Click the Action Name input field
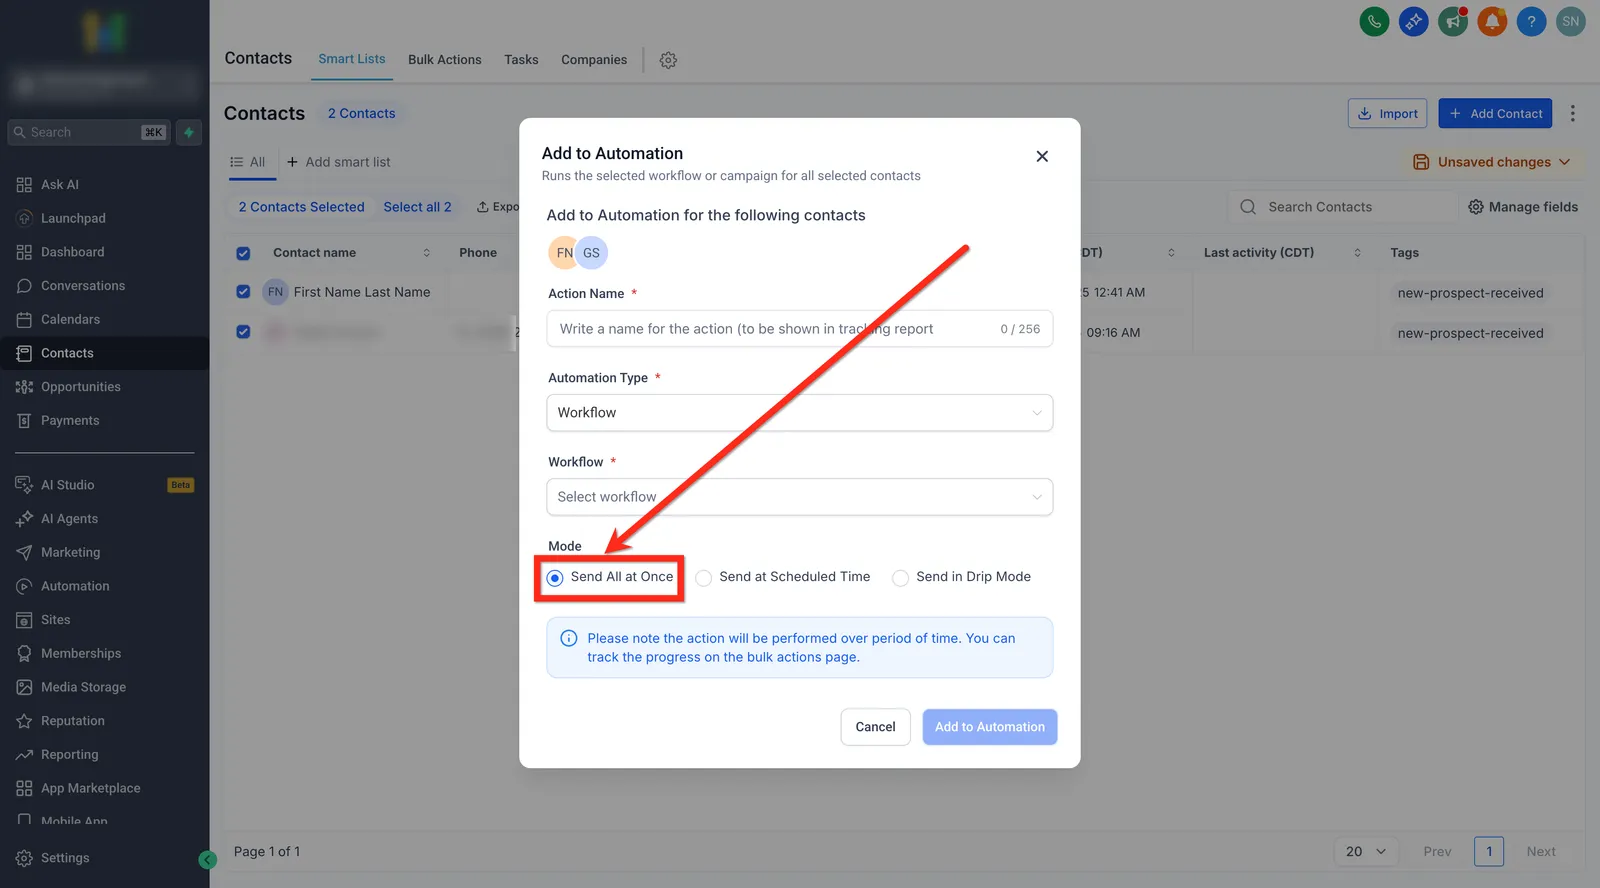1600x888 pixels. tap(800, 329)
